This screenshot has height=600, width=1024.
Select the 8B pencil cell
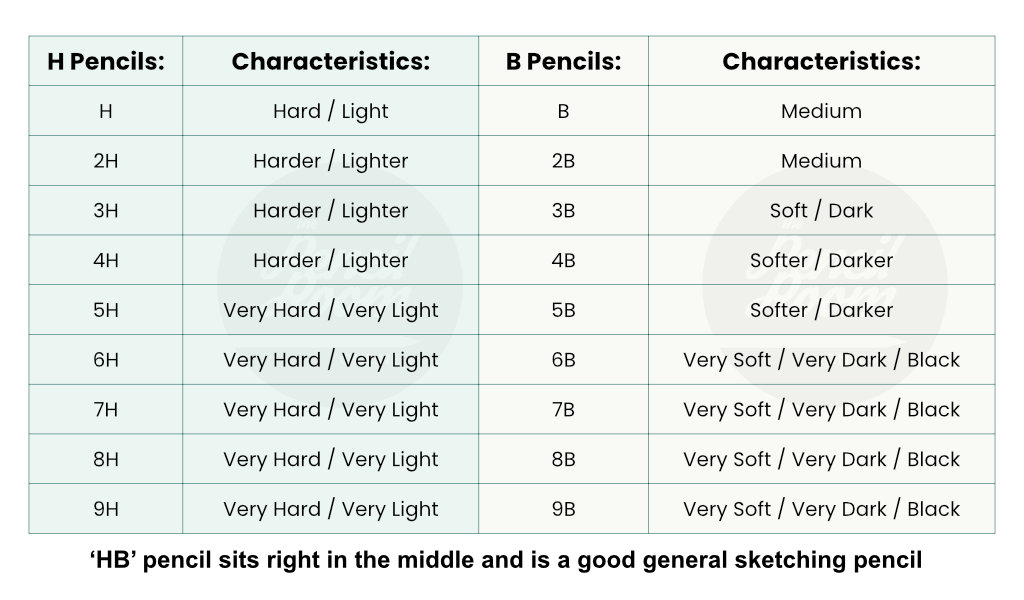pyautogui.click(x=563, y=459)
